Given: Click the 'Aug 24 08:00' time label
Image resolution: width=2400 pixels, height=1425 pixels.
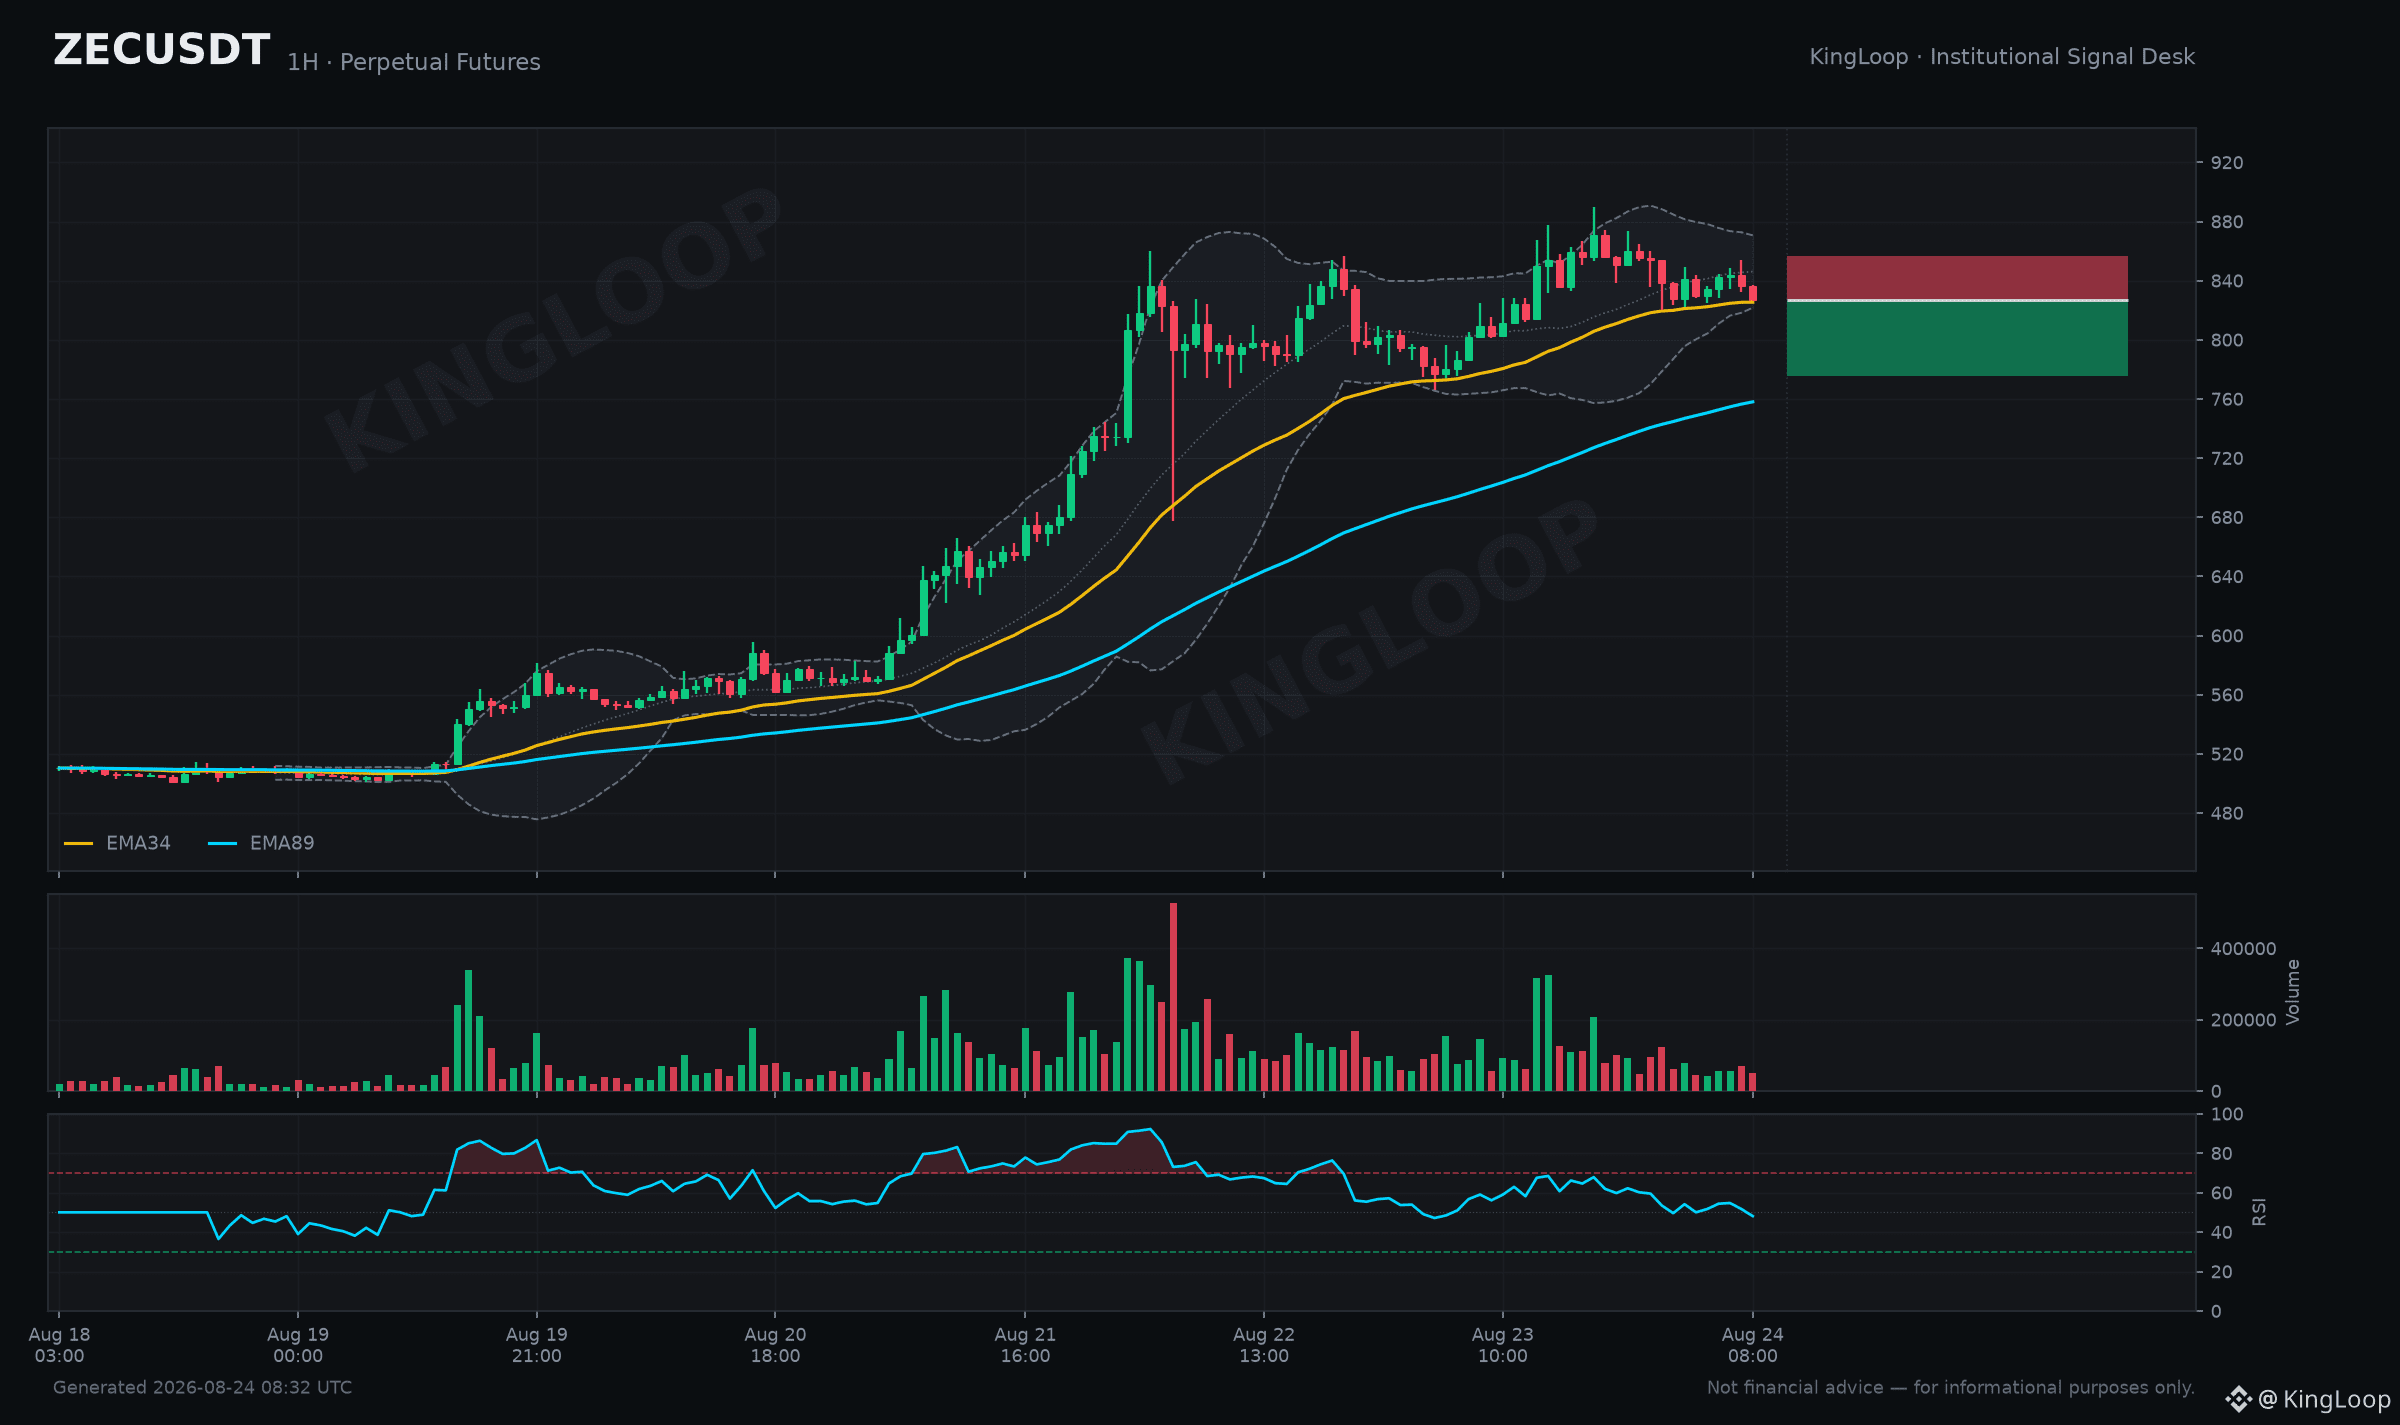Looking at the screenshot, I should coord(1753,1345).
